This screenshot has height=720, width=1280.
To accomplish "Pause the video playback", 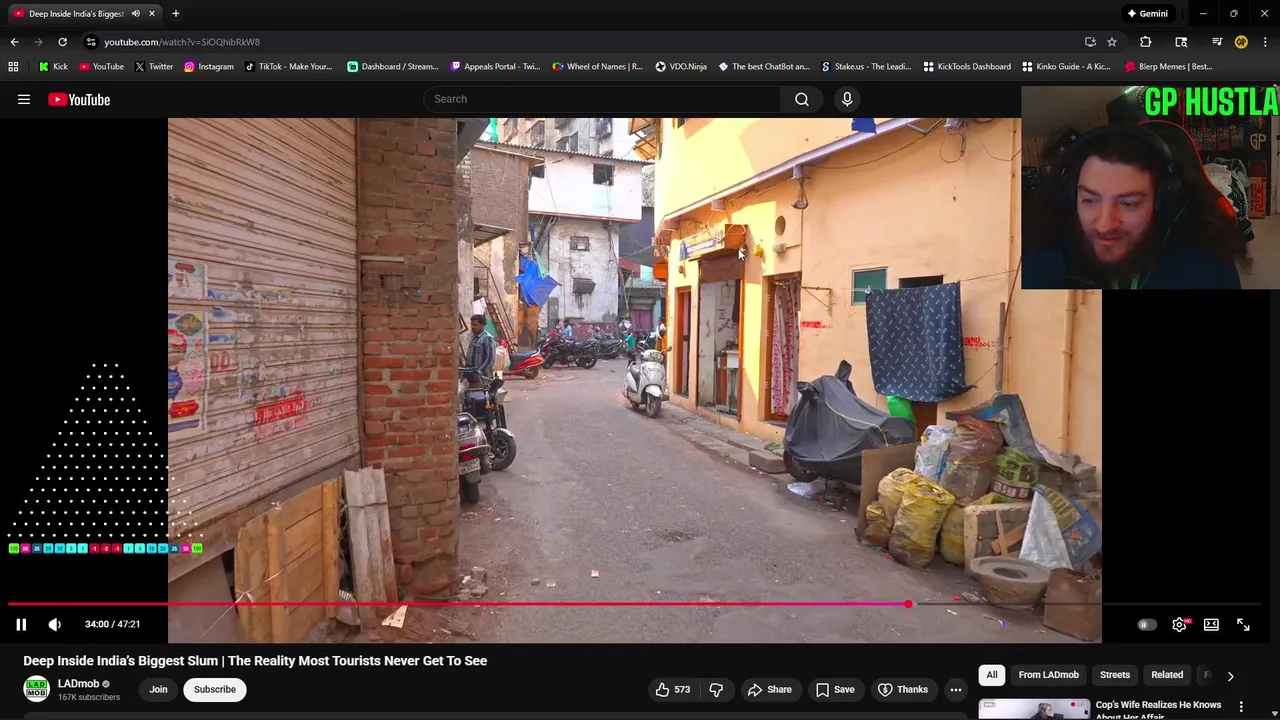I will pos(21,624).
